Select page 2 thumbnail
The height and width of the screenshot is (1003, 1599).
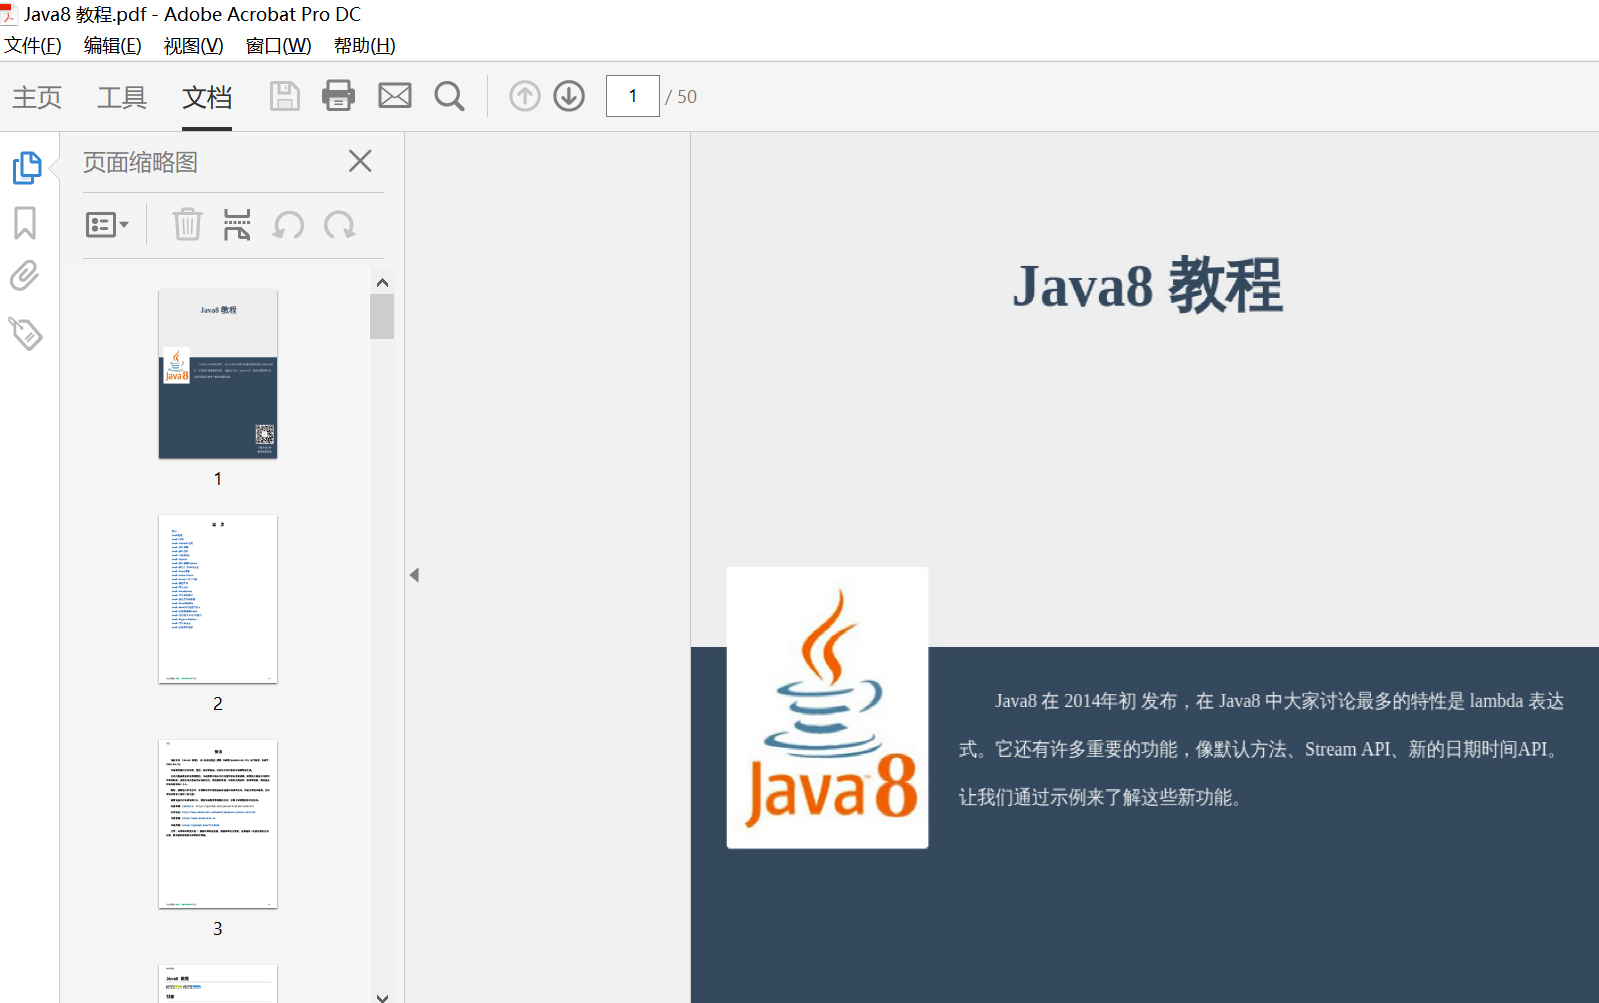coord(218,599)
